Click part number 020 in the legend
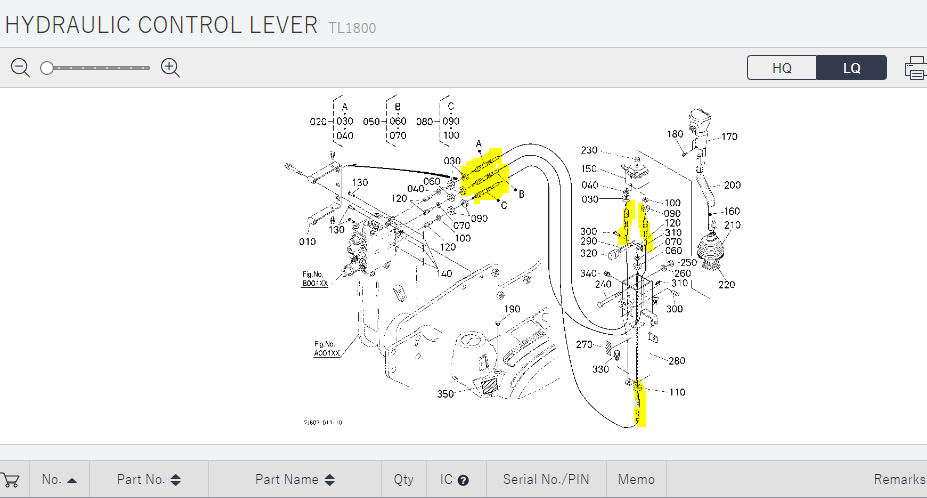The width and height of the screenshot is (927, 498). tap(318, 121)
